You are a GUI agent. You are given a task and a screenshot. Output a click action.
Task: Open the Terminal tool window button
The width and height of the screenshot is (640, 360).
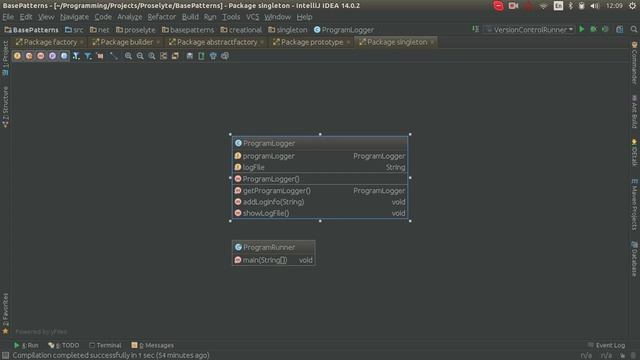(x=105, y=345)
